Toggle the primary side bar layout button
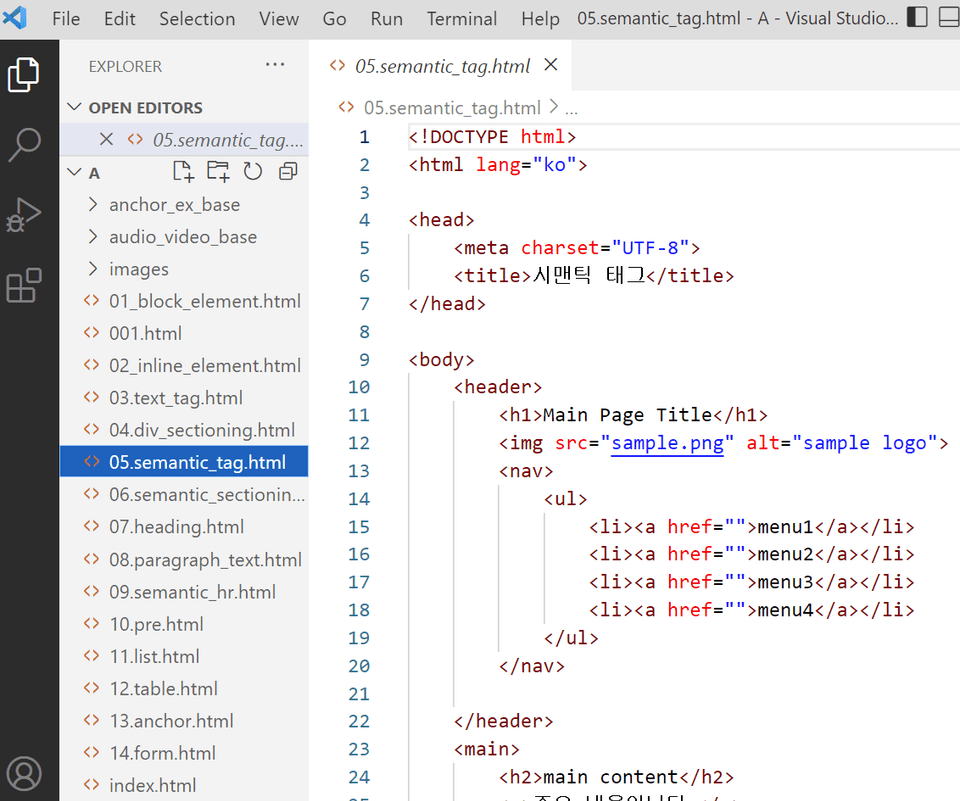The width and height of the screenshot is (960, 801). [x=917, y=18]
